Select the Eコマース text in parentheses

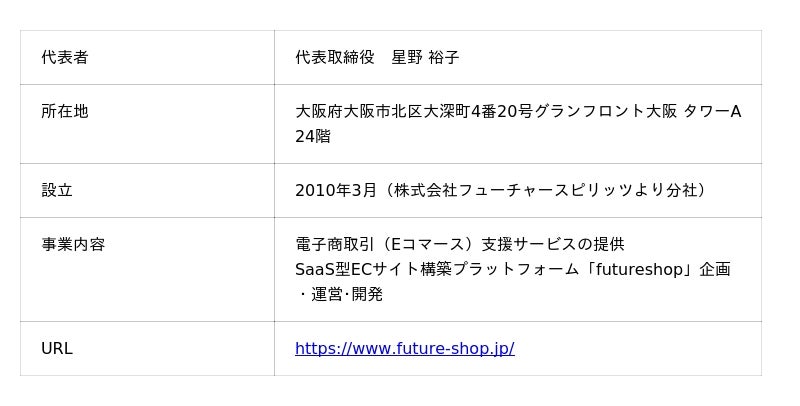coord(428,244)
